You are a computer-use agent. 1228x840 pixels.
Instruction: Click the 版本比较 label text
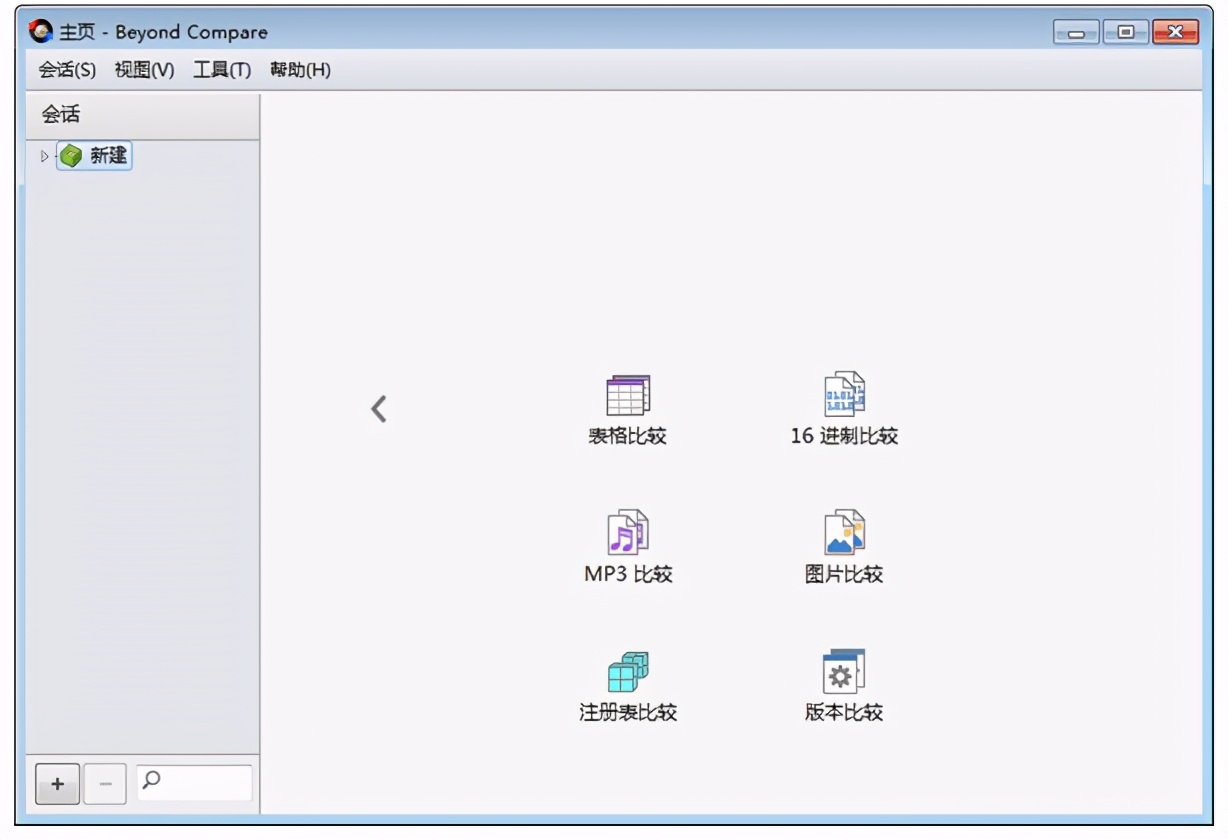844,712
